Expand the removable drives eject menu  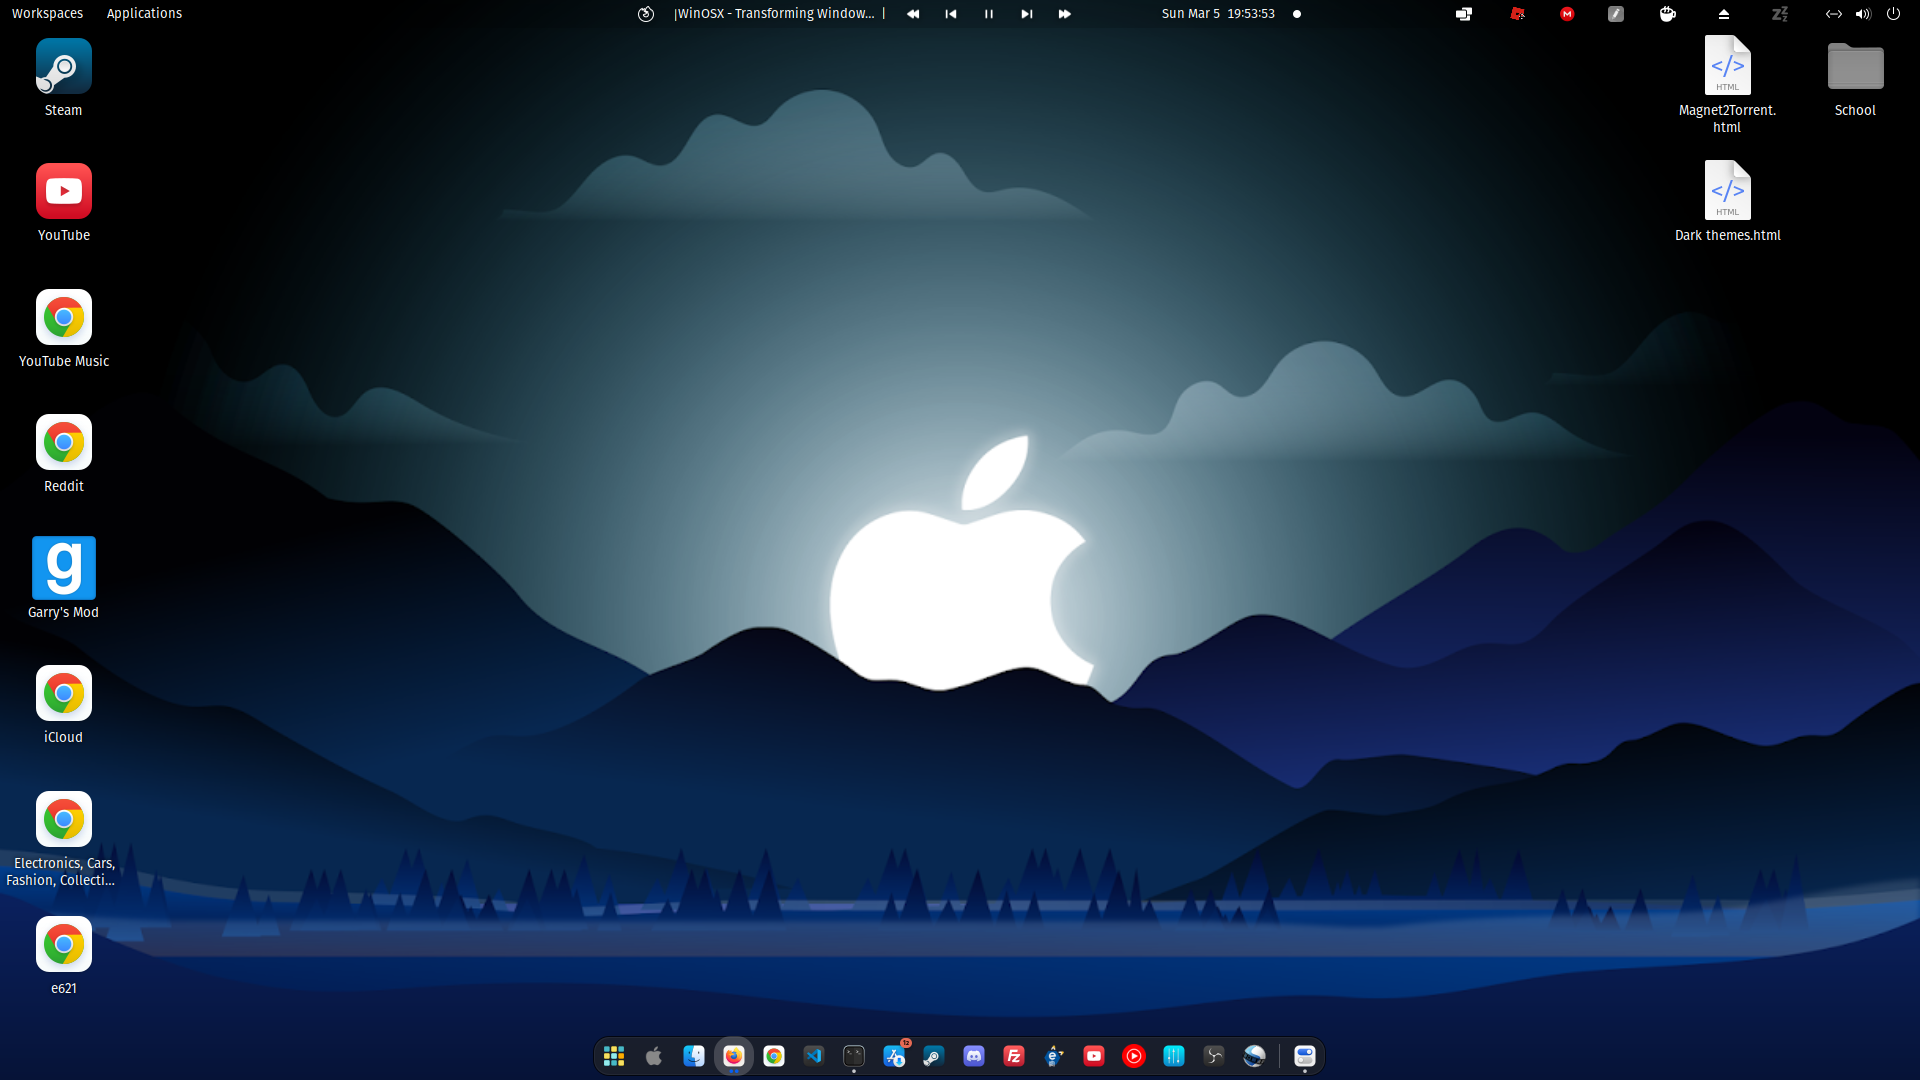(1723, 14)
